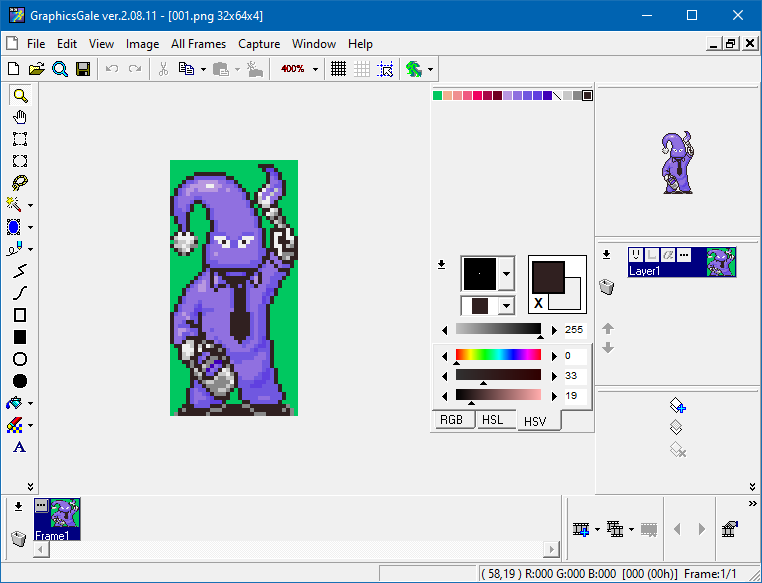Select the Rectangle selection tool
This screenshot has width=762, height=583.
pyautogui.click(x=20, y=139)
